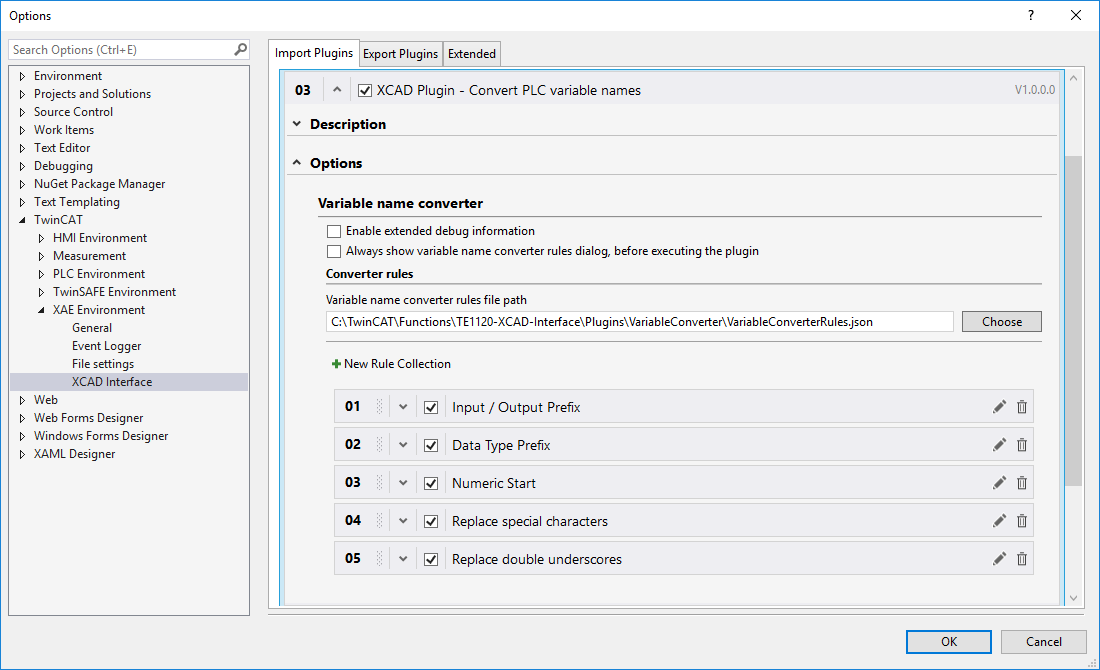Click the search magnifier icon
The width and height of the screenshot is (1100, 670).
pyautogui.click(x=240, y=49)
